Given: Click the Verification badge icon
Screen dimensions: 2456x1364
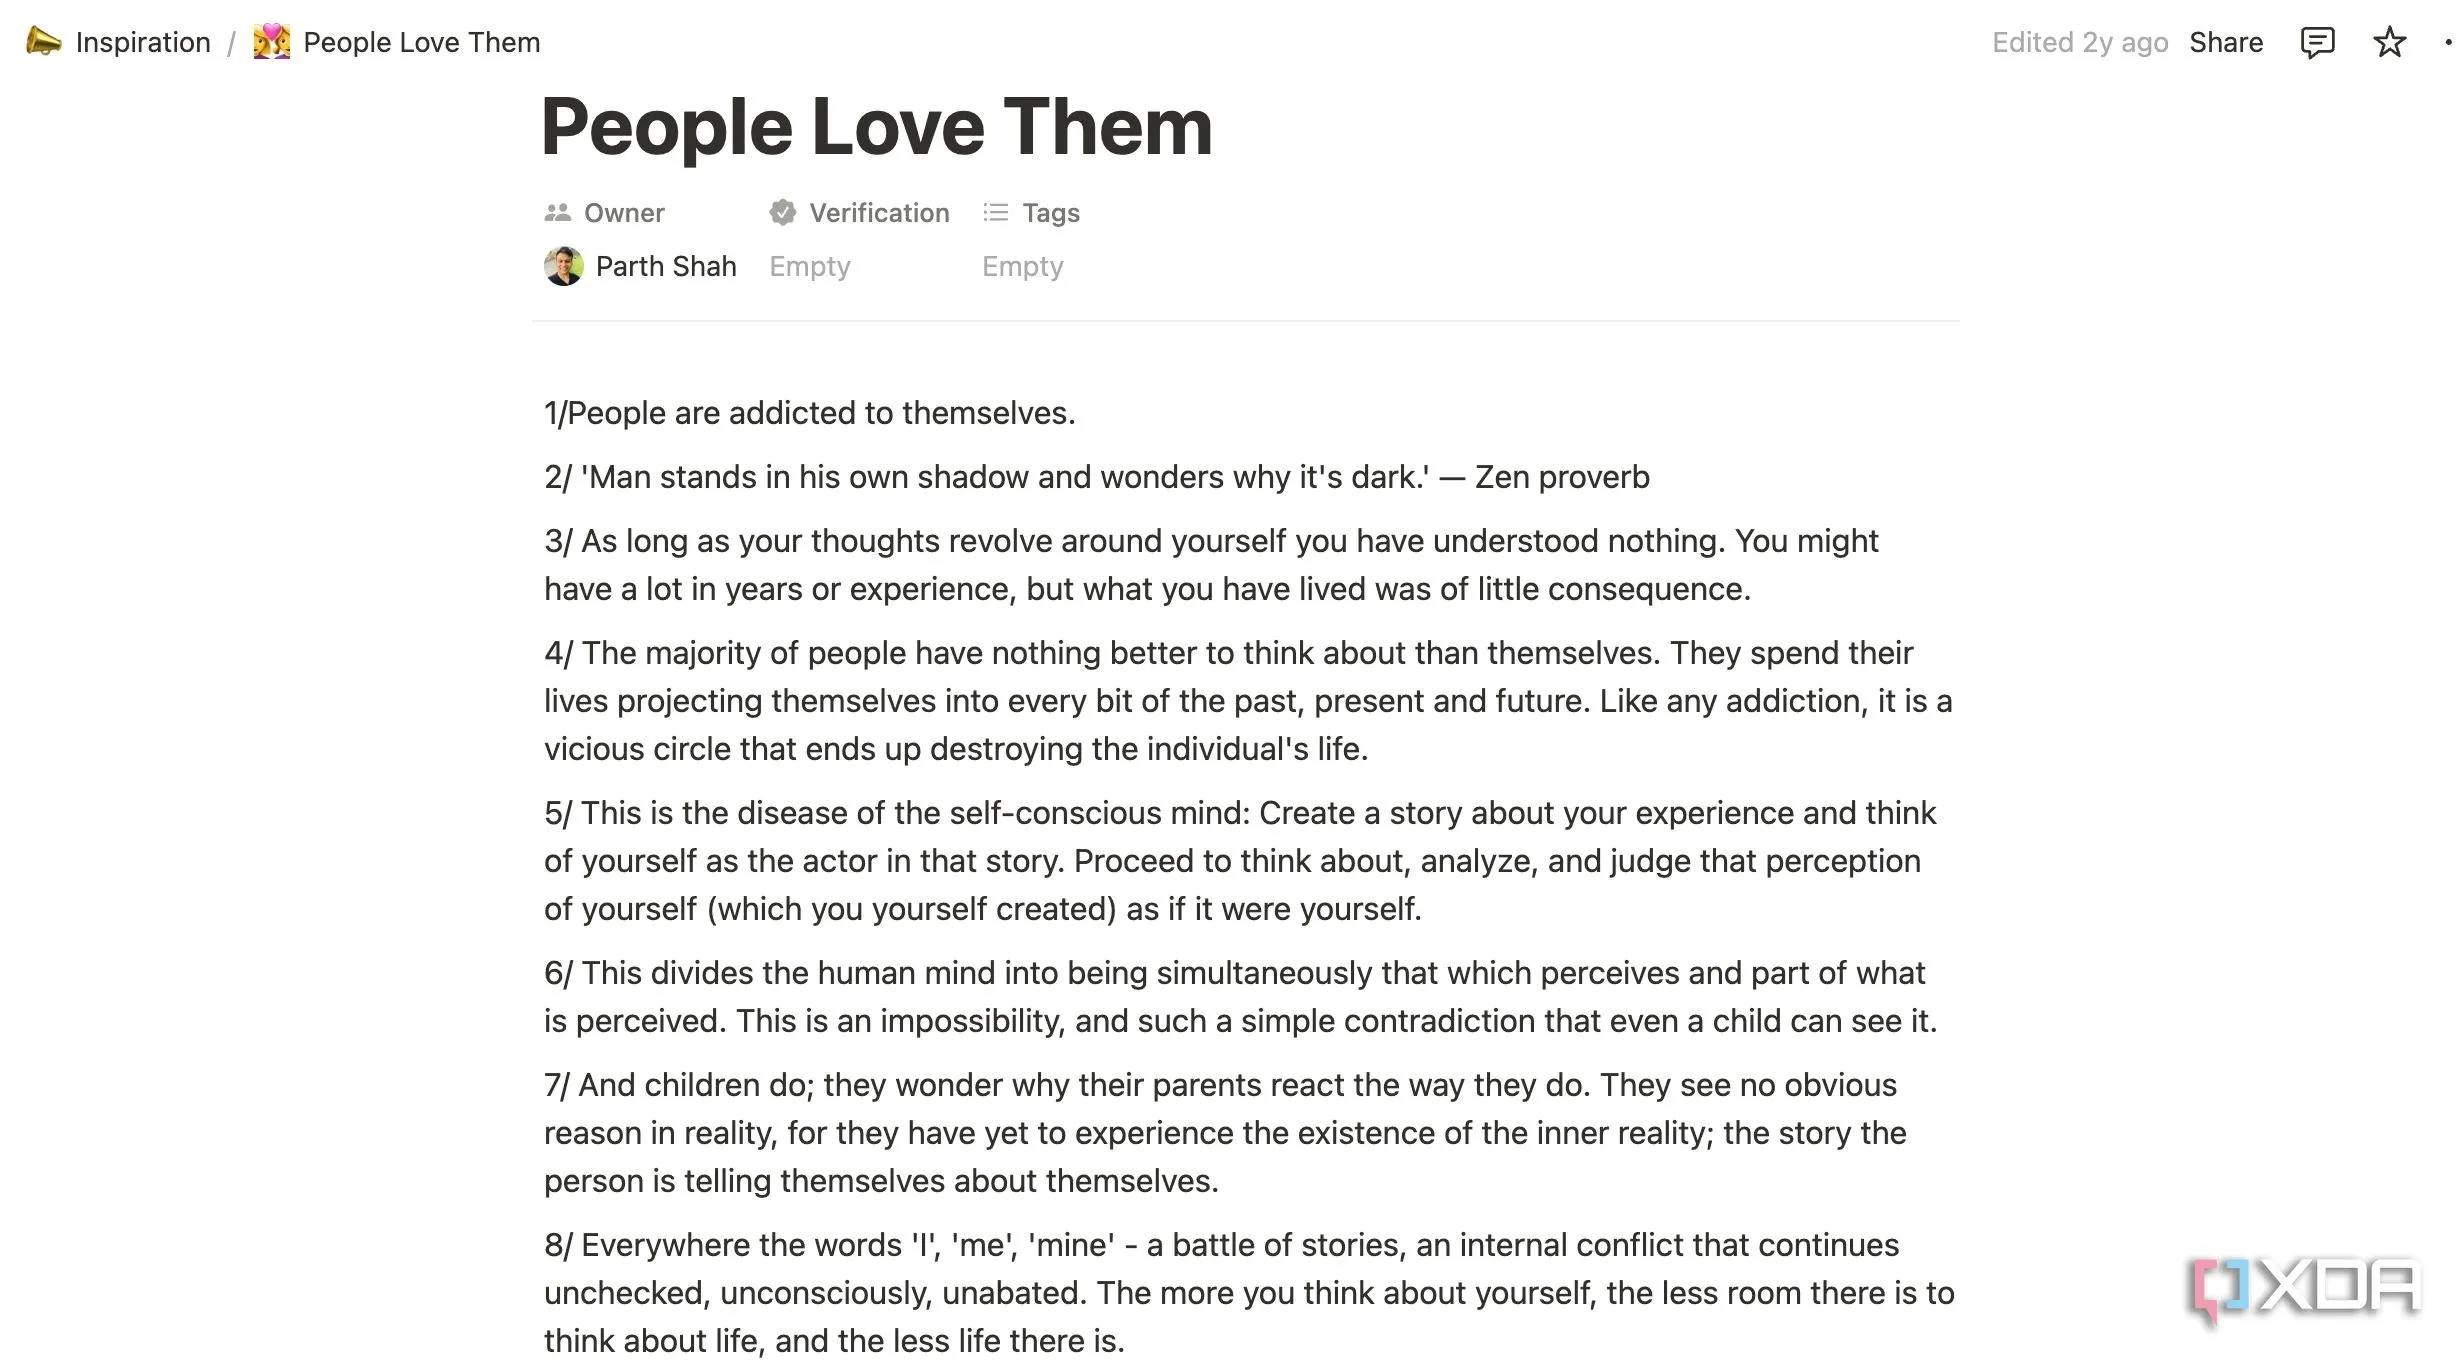Looking at the screenshot, I should 782,213.
